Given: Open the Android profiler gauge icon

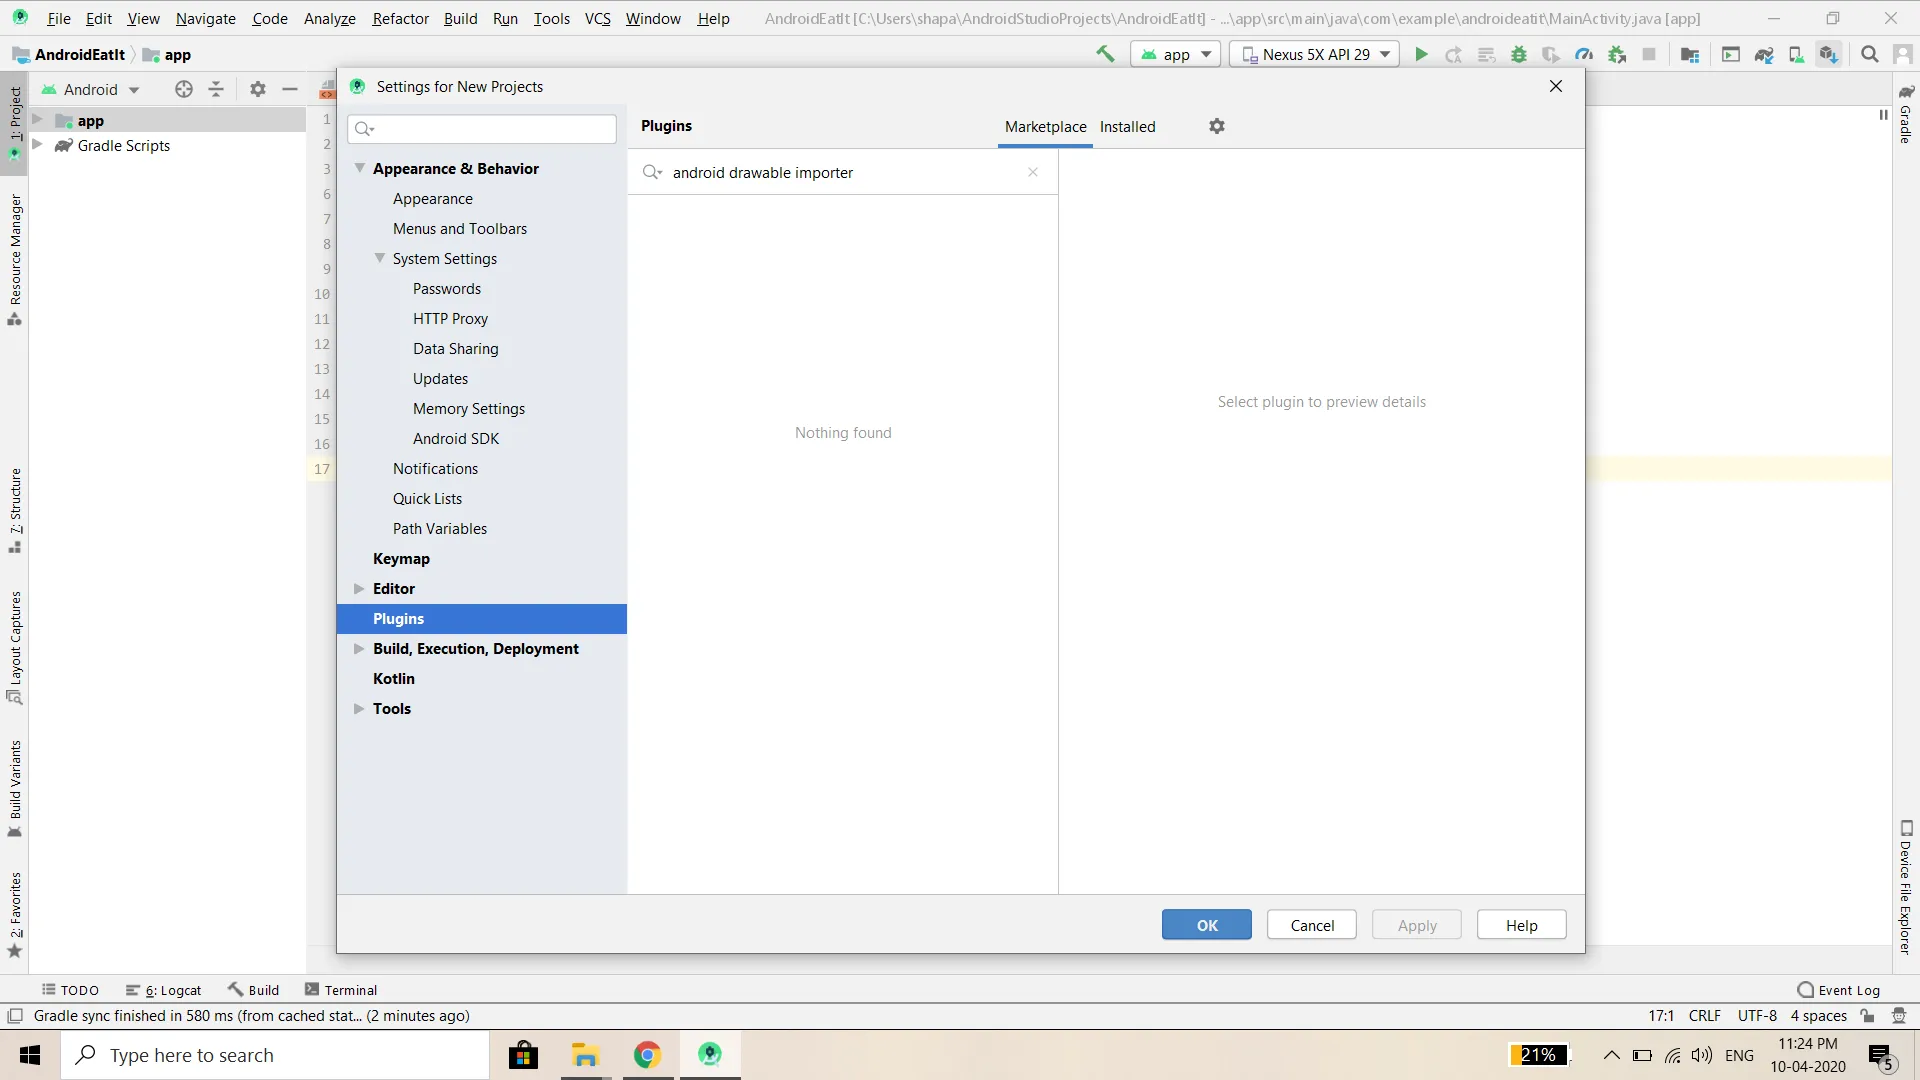Looking at the screenshot, I should [x=1584, y=54].
